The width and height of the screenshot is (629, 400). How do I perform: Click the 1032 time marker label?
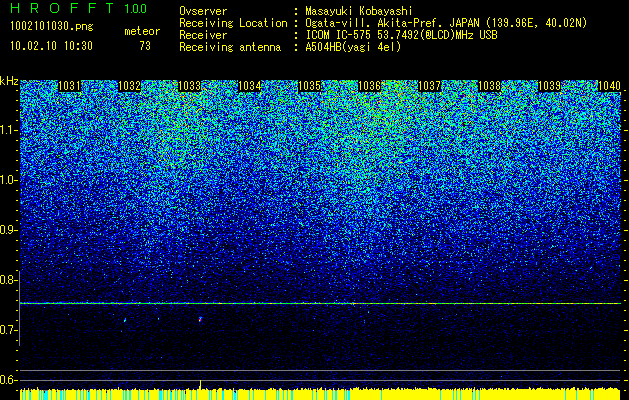(130, 86)
